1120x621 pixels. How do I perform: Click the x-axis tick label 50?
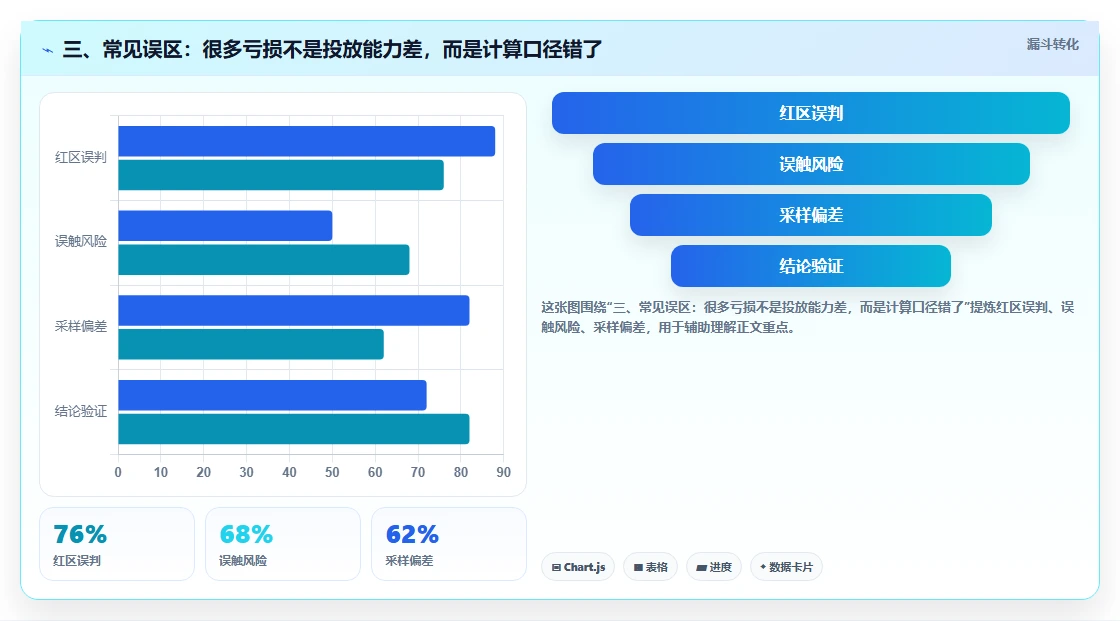point(332,472)
